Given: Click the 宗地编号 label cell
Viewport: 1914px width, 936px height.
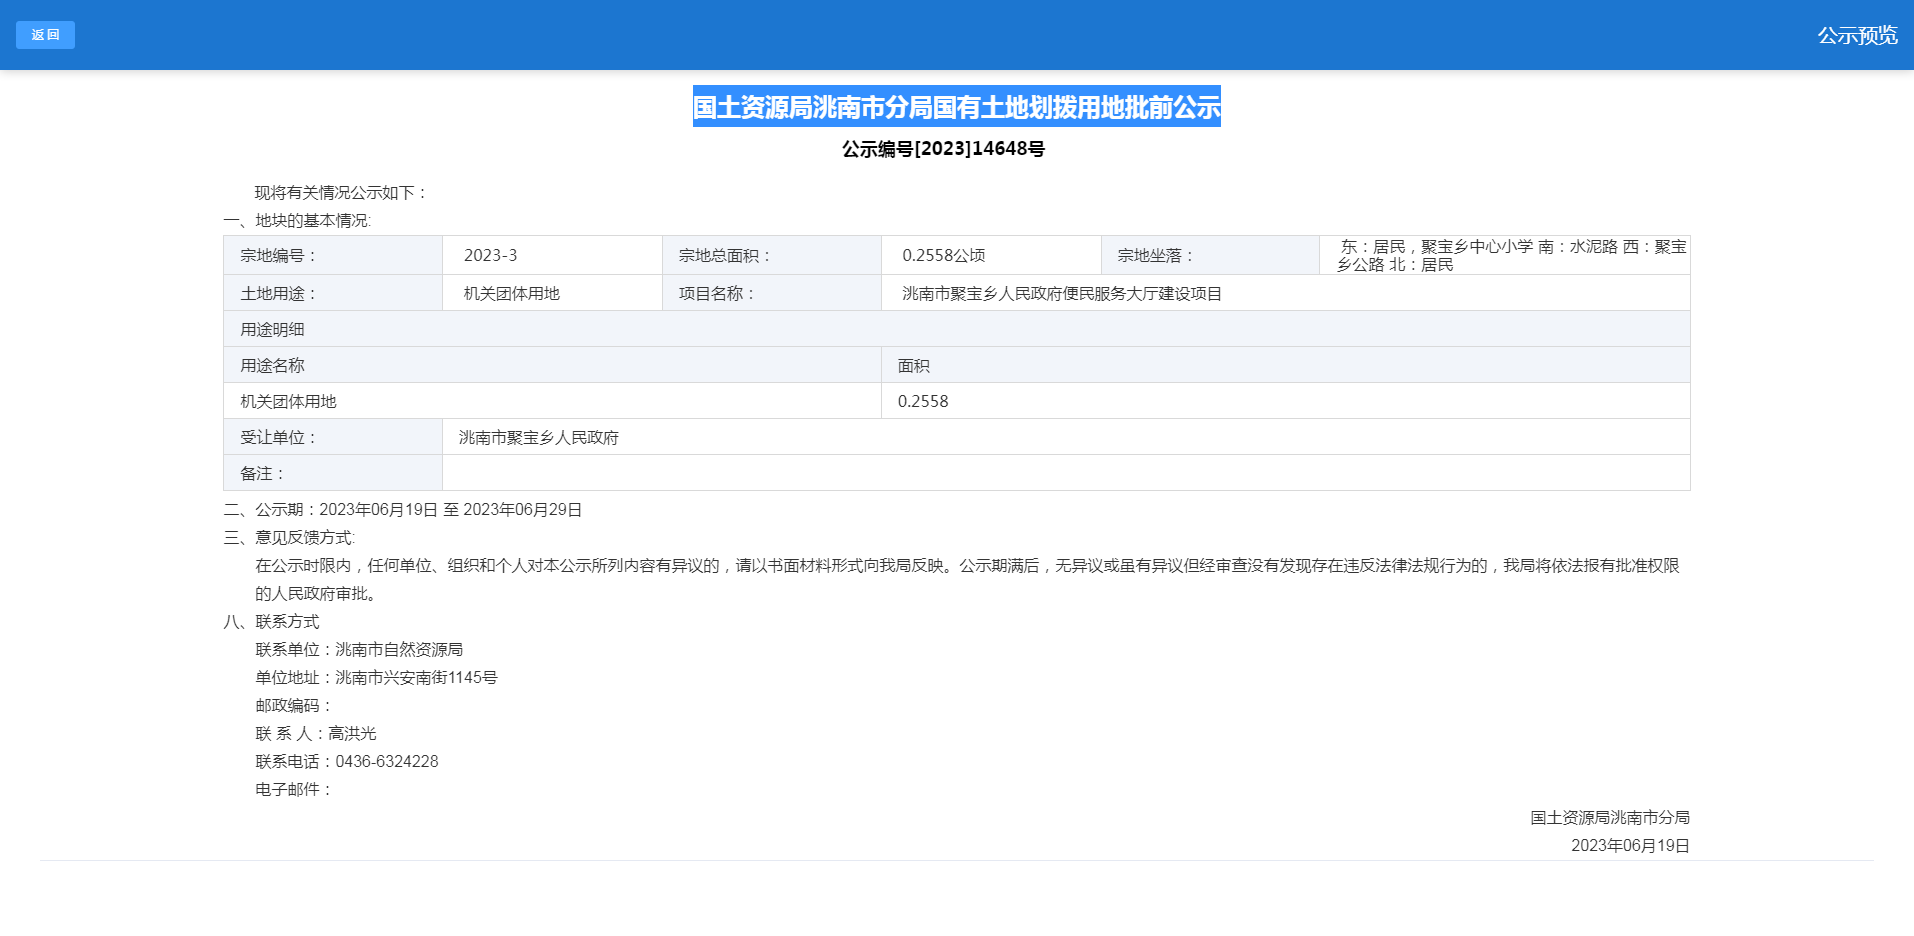Looking at the screenshot, I should click(333, 255).
